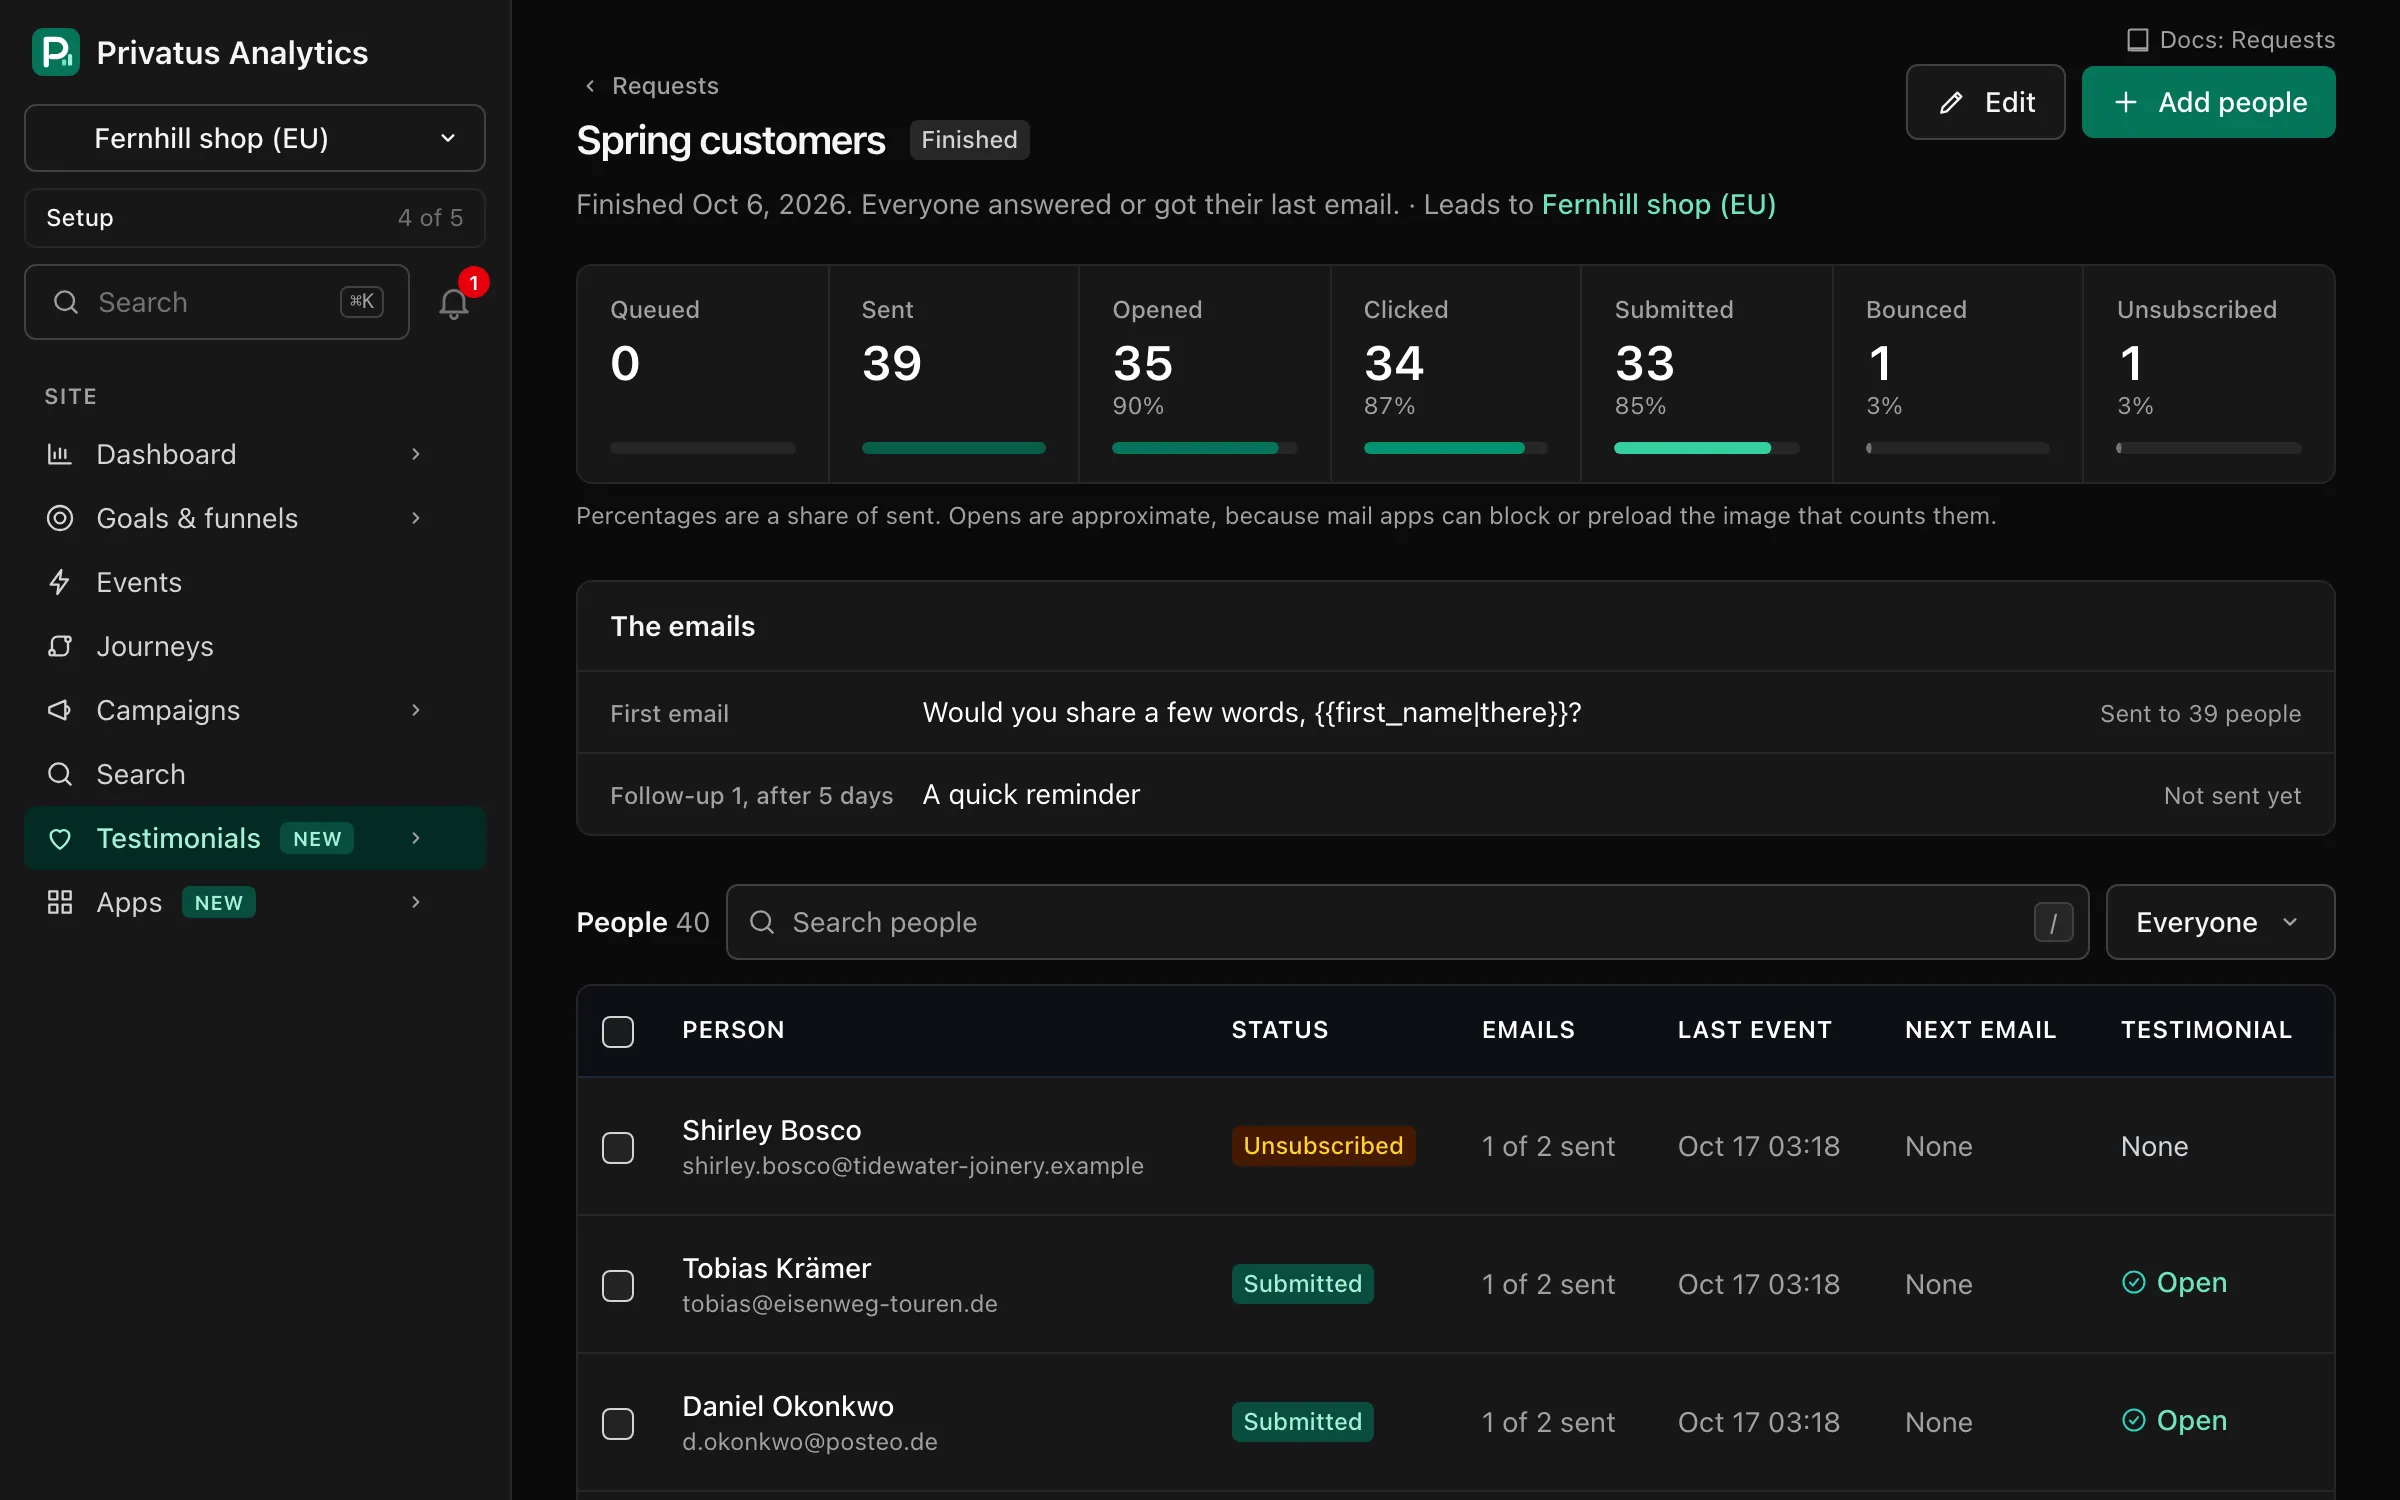Click the Apps grid icon
2400x1500 pixels.
(60, 902)
